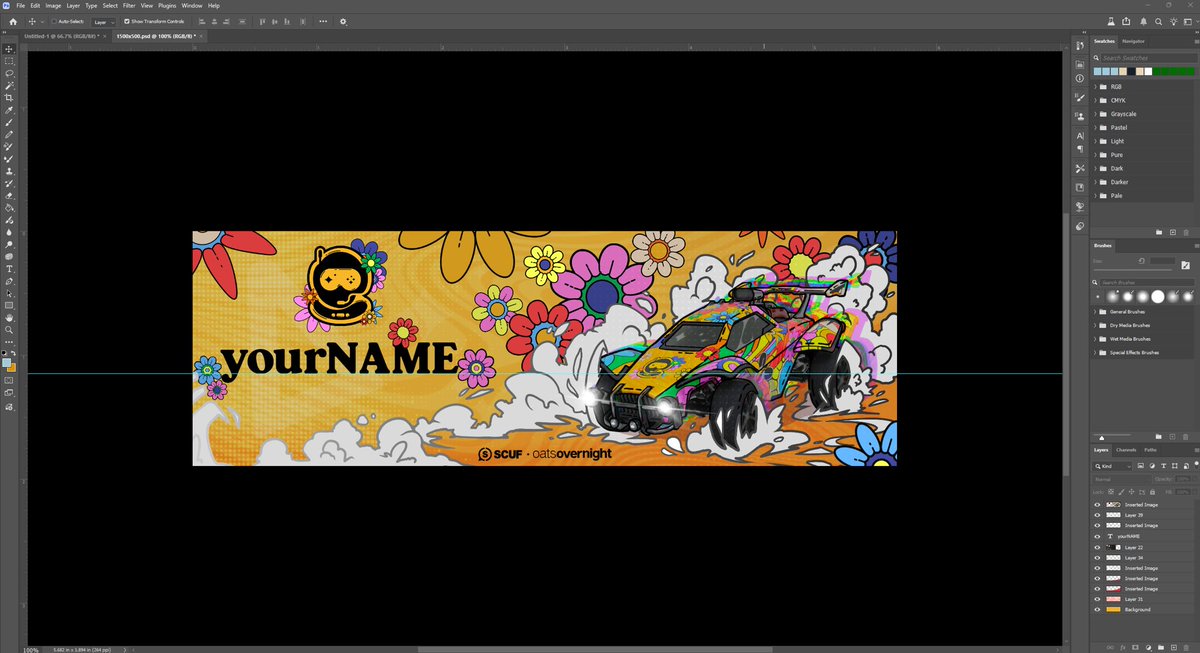Open the Properties panel info icon
The height and width of the screenshot is (653, 1200).
pos(1080,78)
